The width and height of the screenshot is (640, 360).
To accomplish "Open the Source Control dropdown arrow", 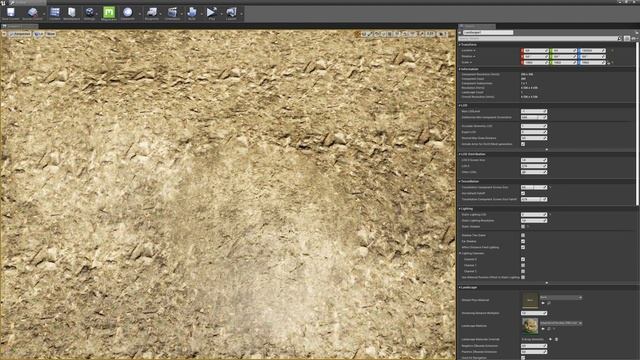I will coord(44,13).
